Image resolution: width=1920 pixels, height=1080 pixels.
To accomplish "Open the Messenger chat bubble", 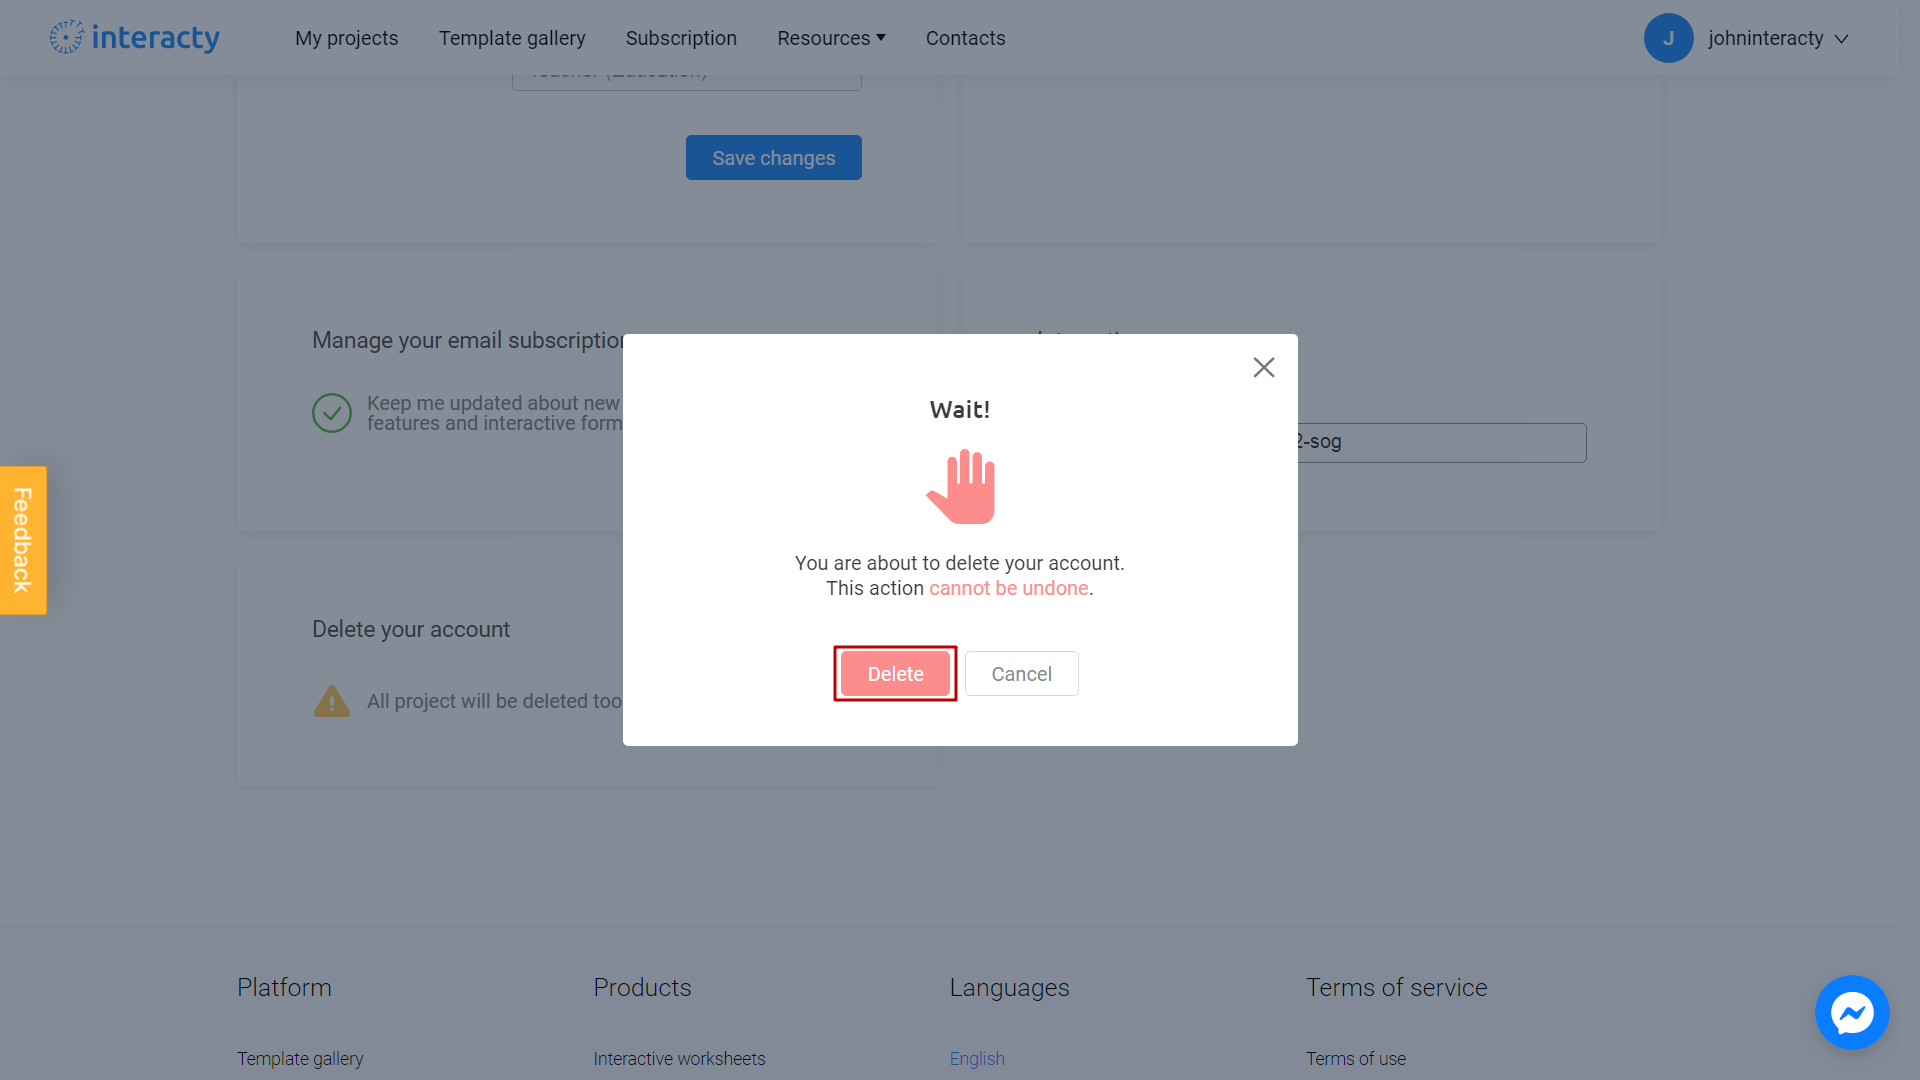I will [1852, 1012].
